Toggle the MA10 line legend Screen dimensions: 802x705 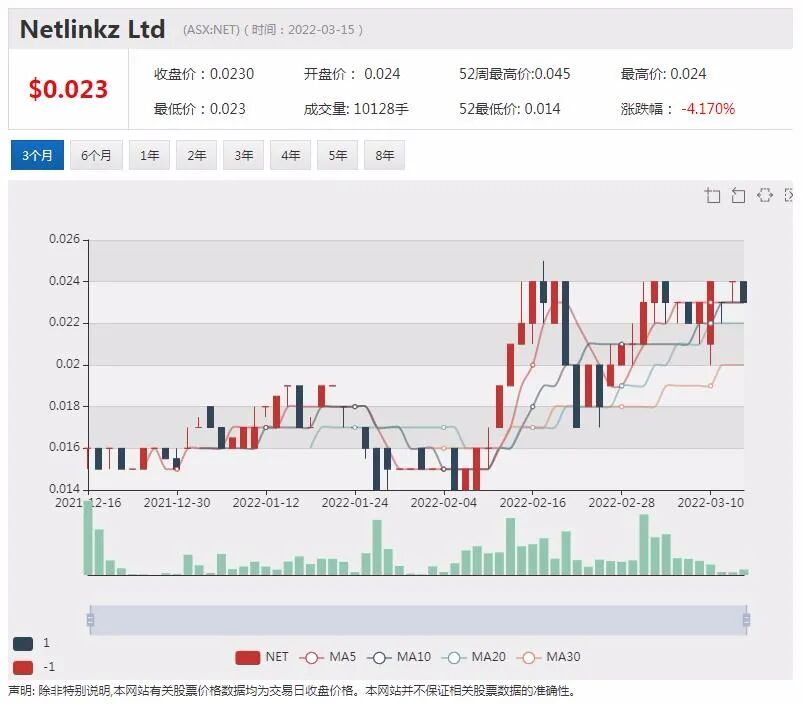point(399,657)
